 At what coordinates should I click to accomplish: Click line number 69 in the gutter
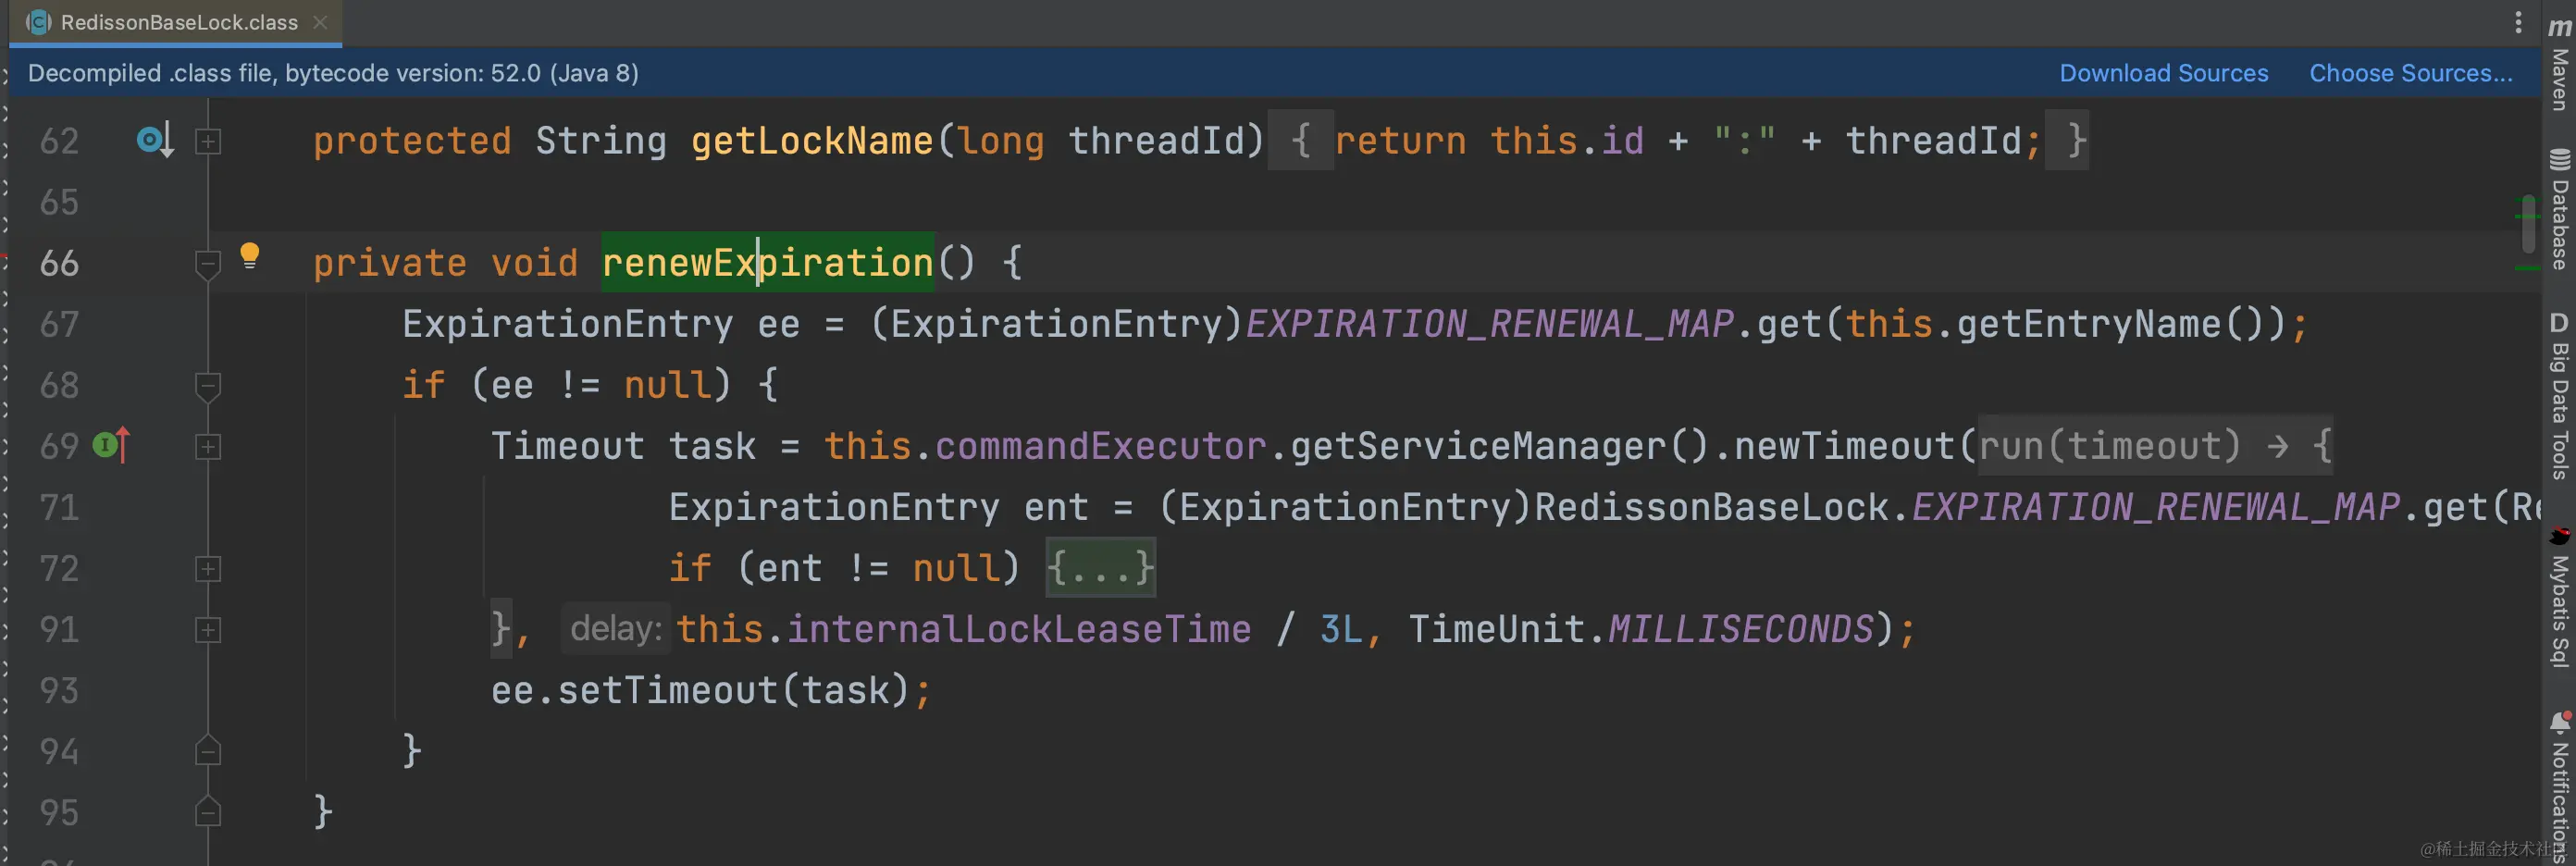point(59,446)
